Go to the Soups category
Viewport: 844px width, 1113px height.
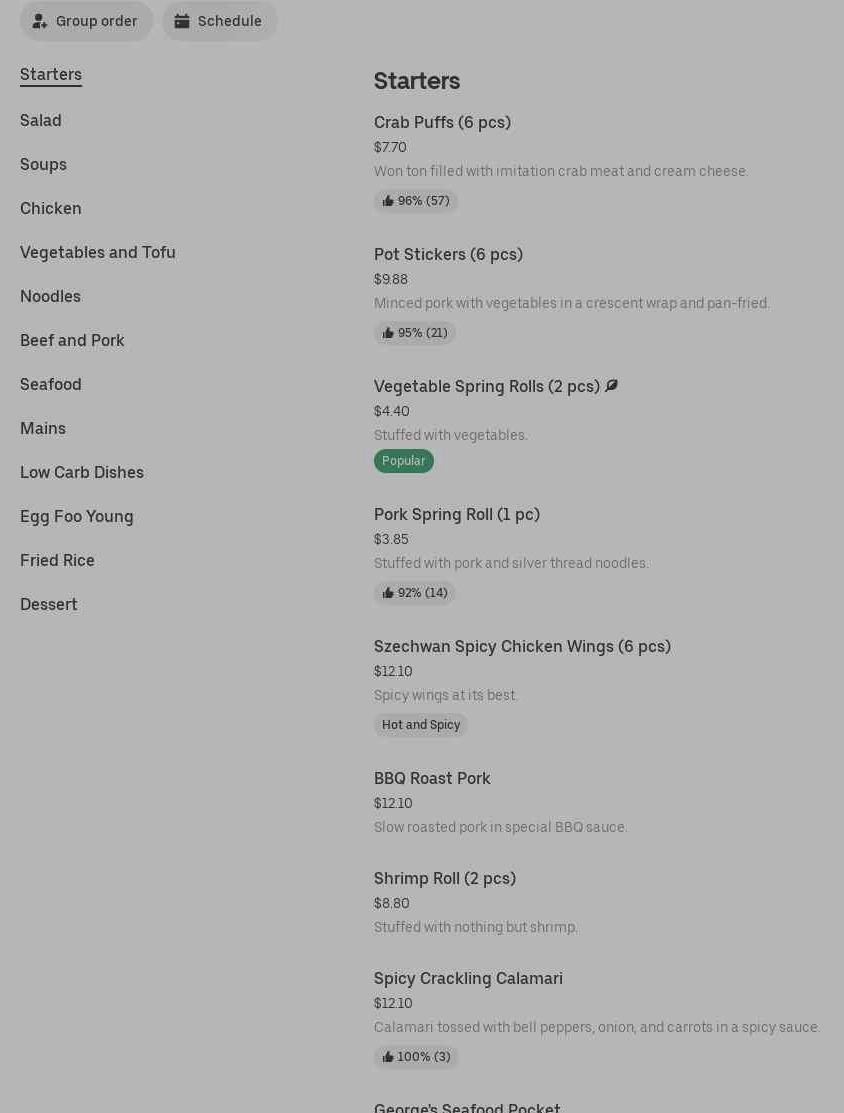(43, 164)
